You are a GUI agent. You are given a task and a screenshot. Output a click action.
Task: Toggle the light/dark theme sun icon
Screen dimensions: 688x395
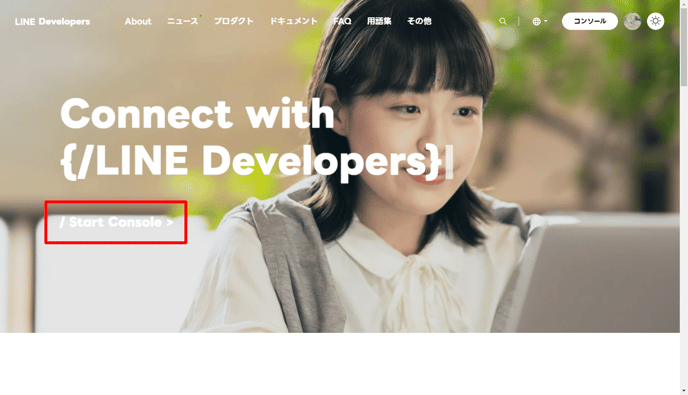coord(656,21)
